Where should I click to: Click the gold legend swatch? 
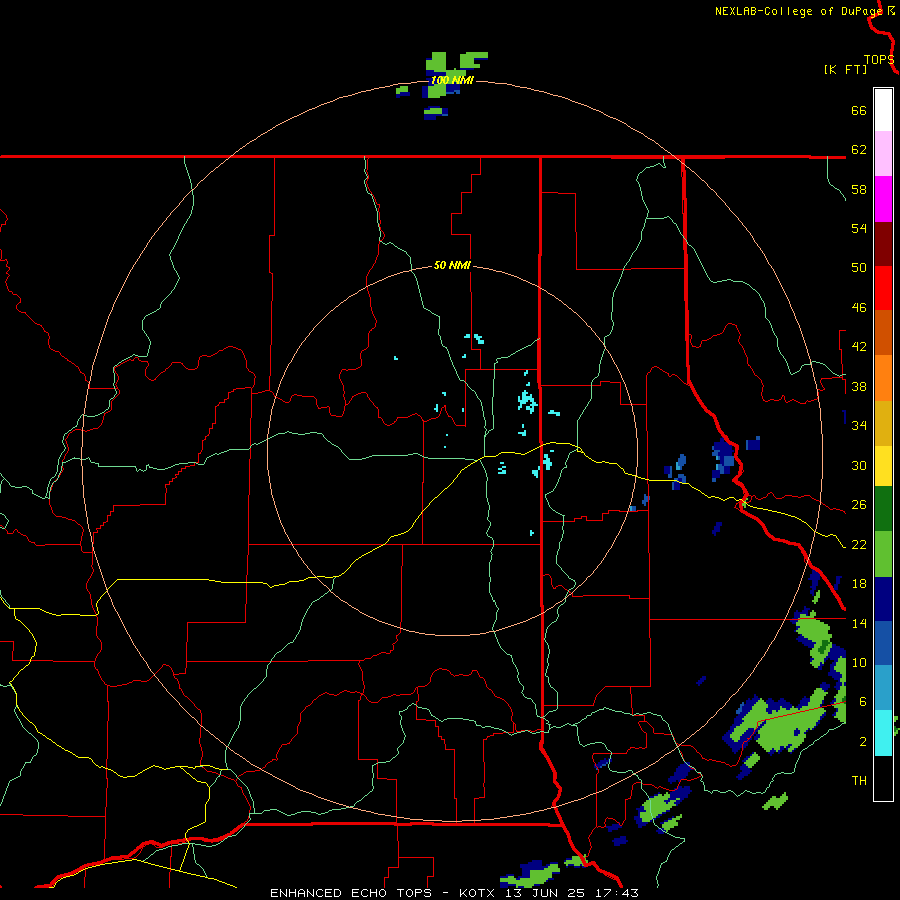click(x=883, y=423)
